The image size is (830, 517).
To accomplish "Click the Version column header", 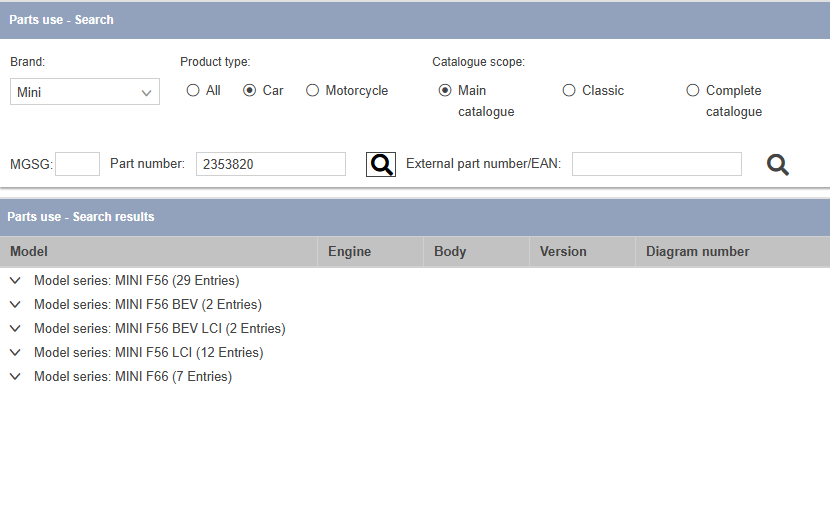I will tap(582, 251).
